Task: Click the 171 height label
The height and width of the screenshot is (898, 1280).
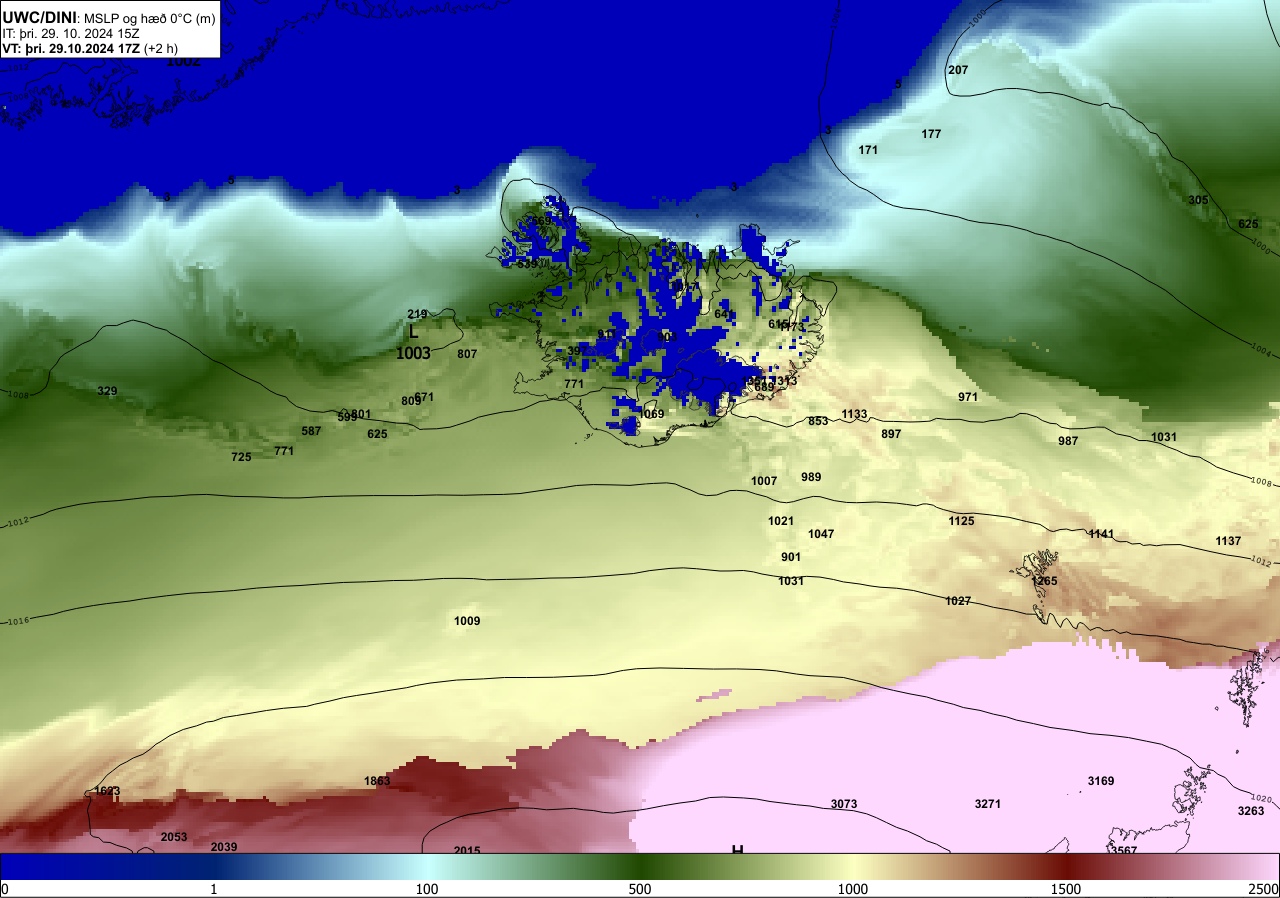Action: tap(868, 150)
